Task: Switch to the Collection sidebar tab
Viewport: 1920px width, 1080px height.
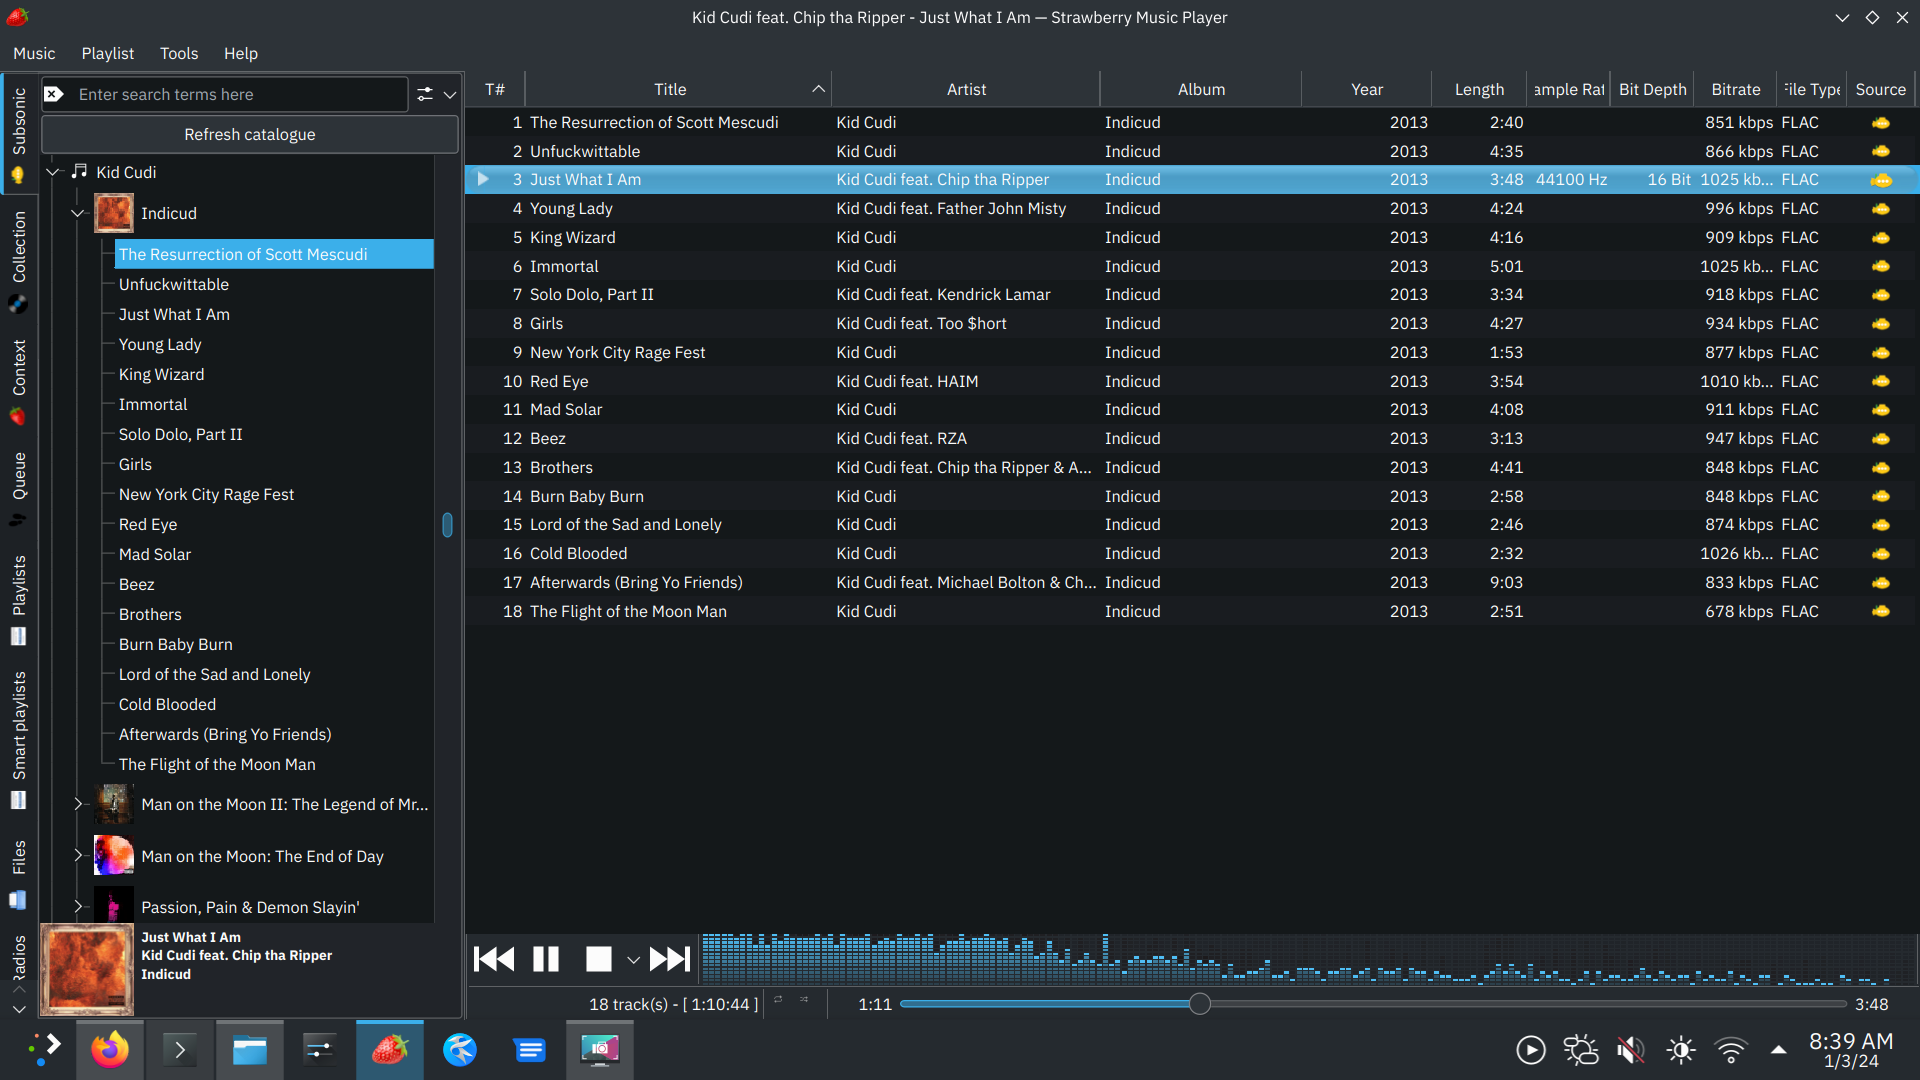Action: (18, 260)
